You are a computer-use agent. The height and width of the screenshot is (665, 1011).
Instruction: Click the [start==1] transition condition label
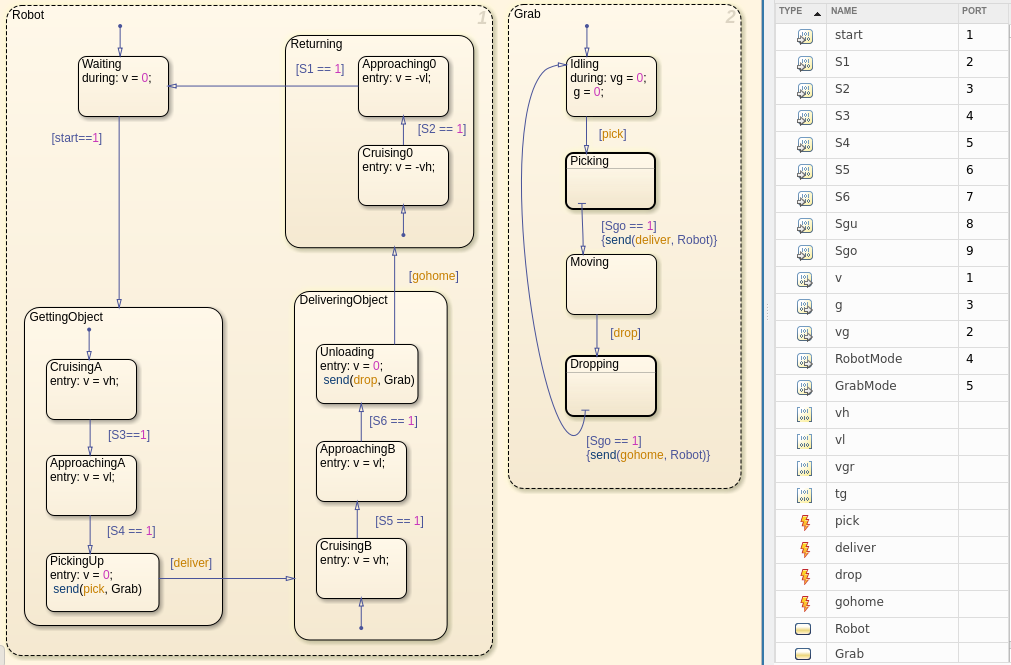(x=77, y=138)
